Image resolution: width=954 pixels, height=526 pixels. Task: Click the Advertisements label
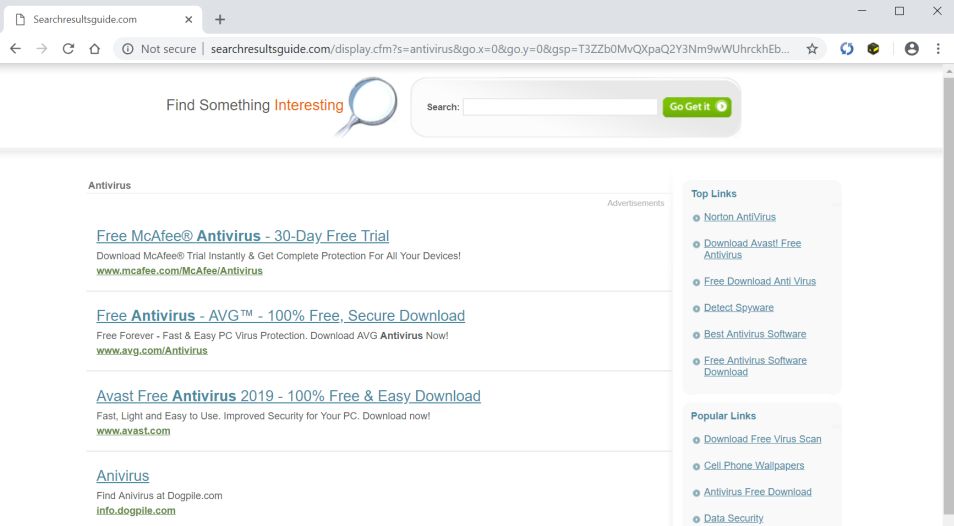[x=636, y=203]
